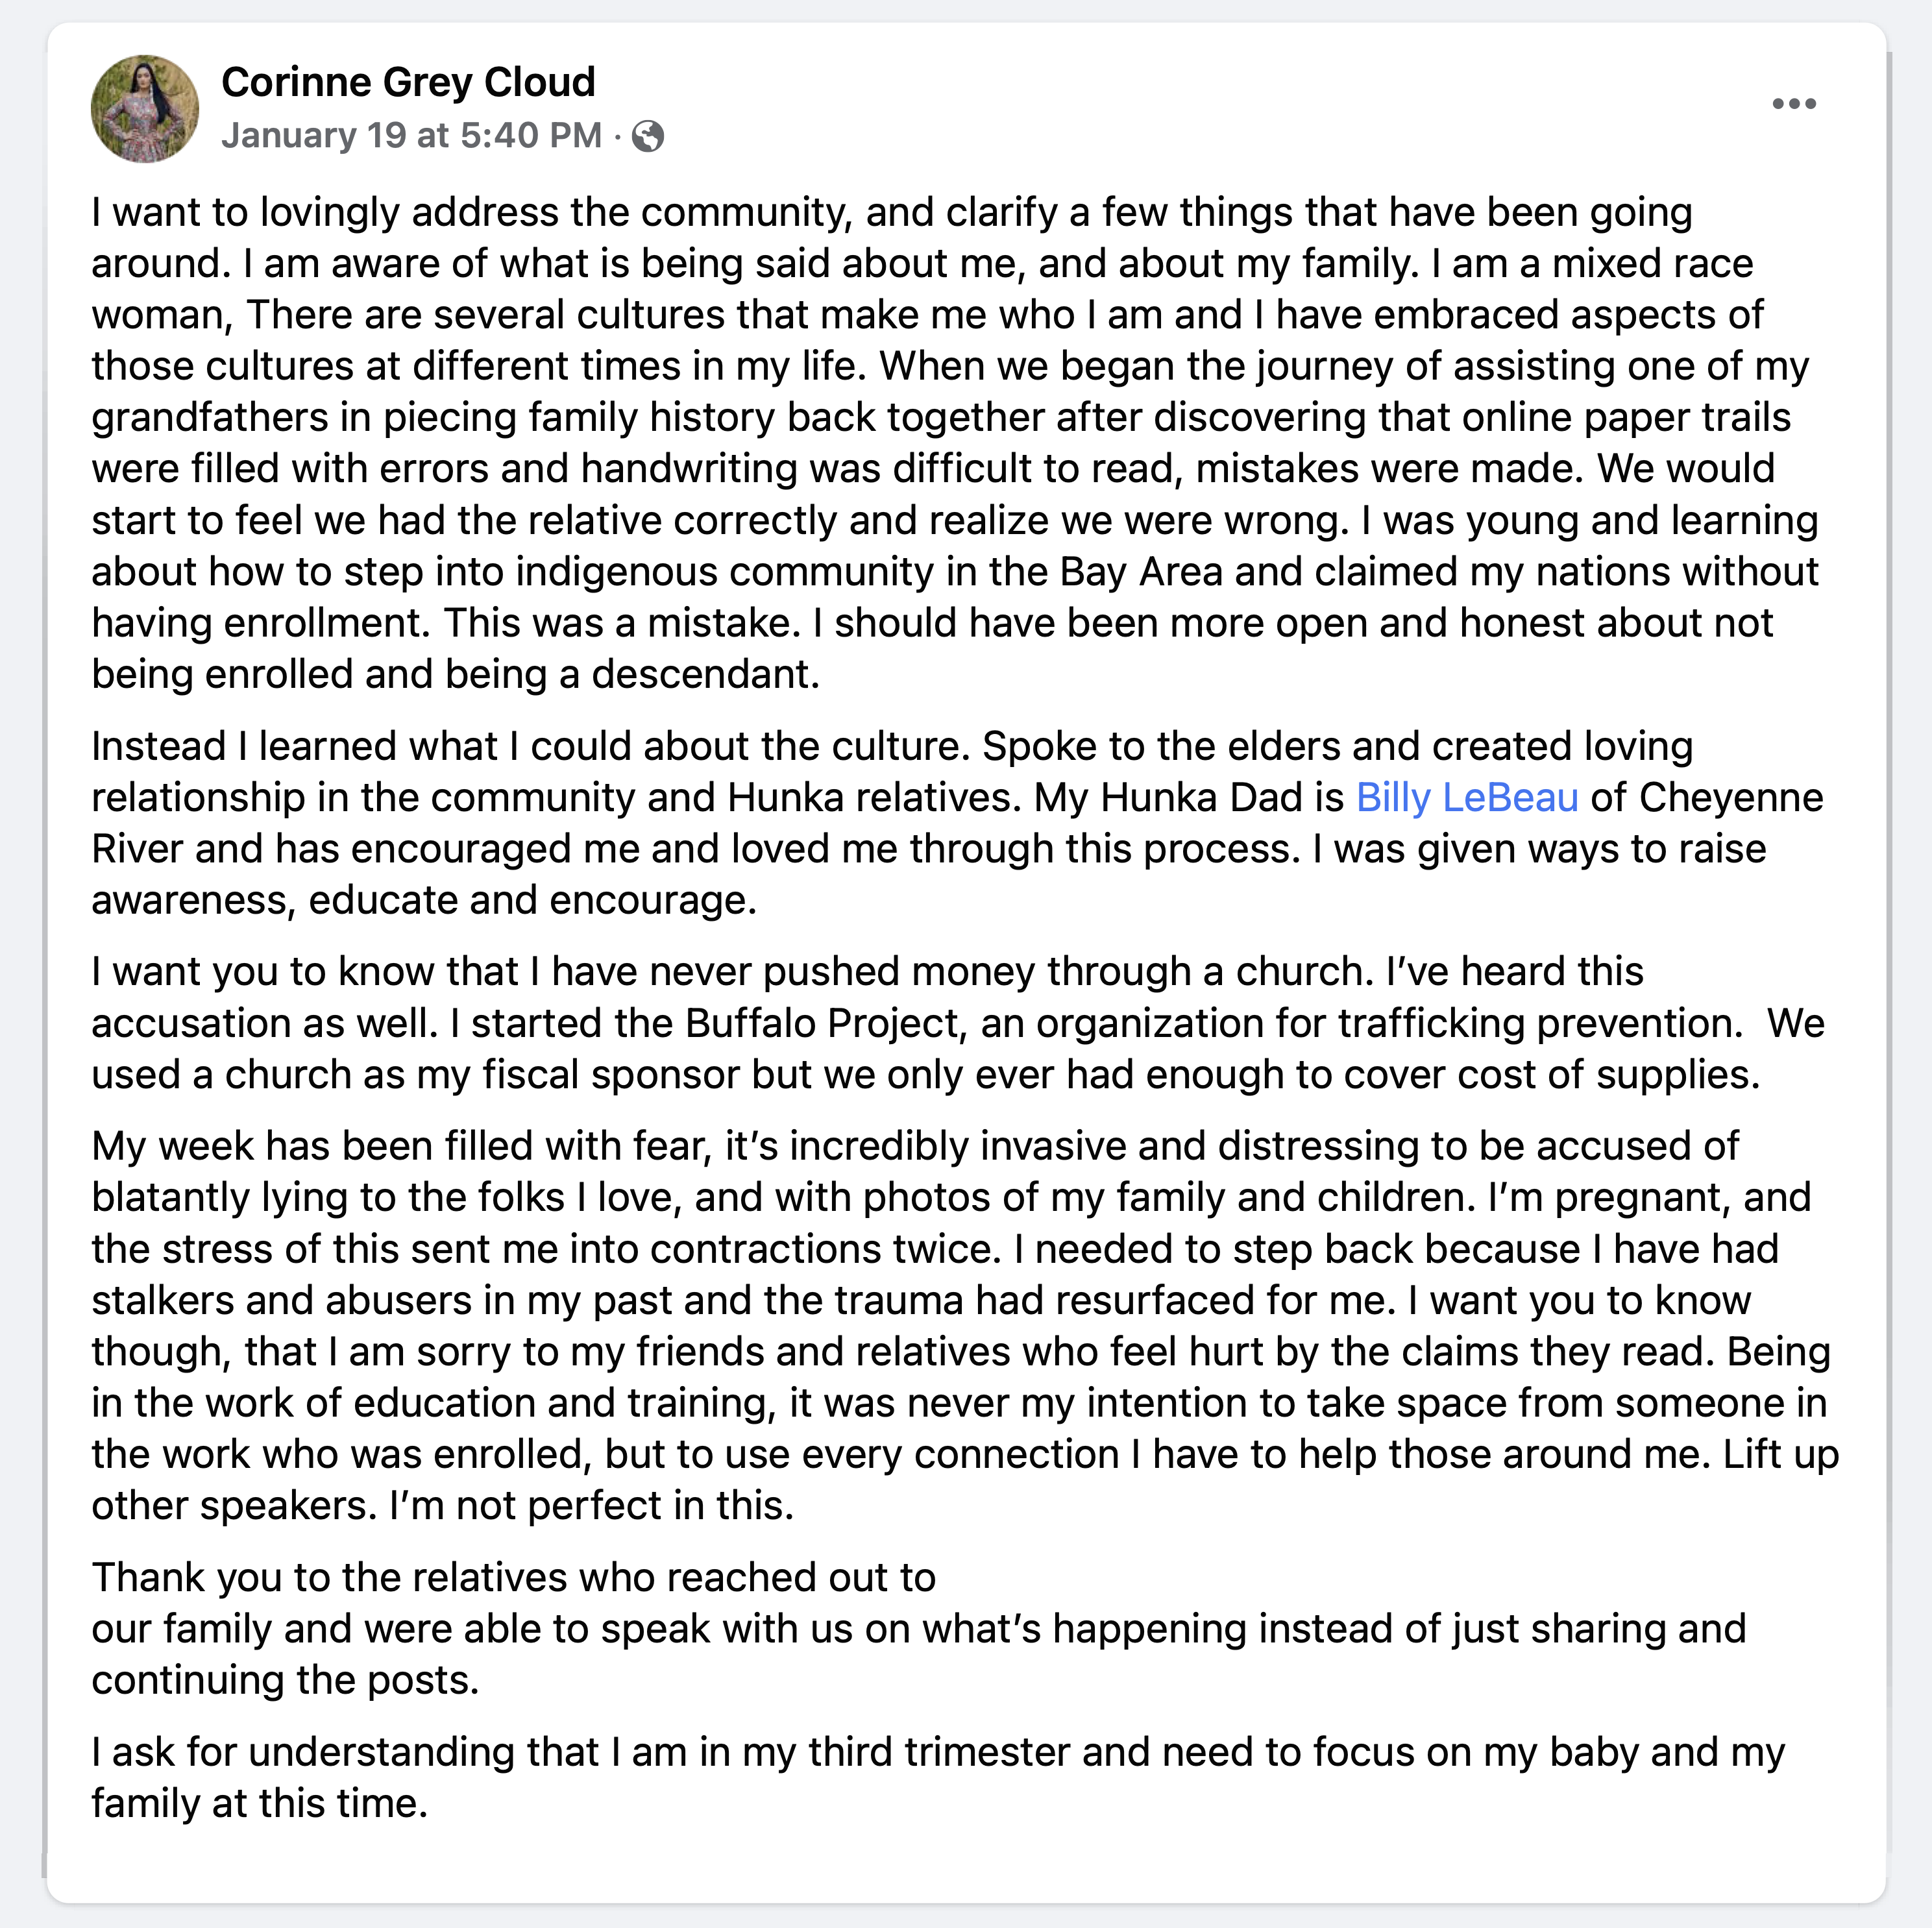Open the Corinne Grey Cloud profile name
This screenshot has width=1932, height=1928.
408,82
